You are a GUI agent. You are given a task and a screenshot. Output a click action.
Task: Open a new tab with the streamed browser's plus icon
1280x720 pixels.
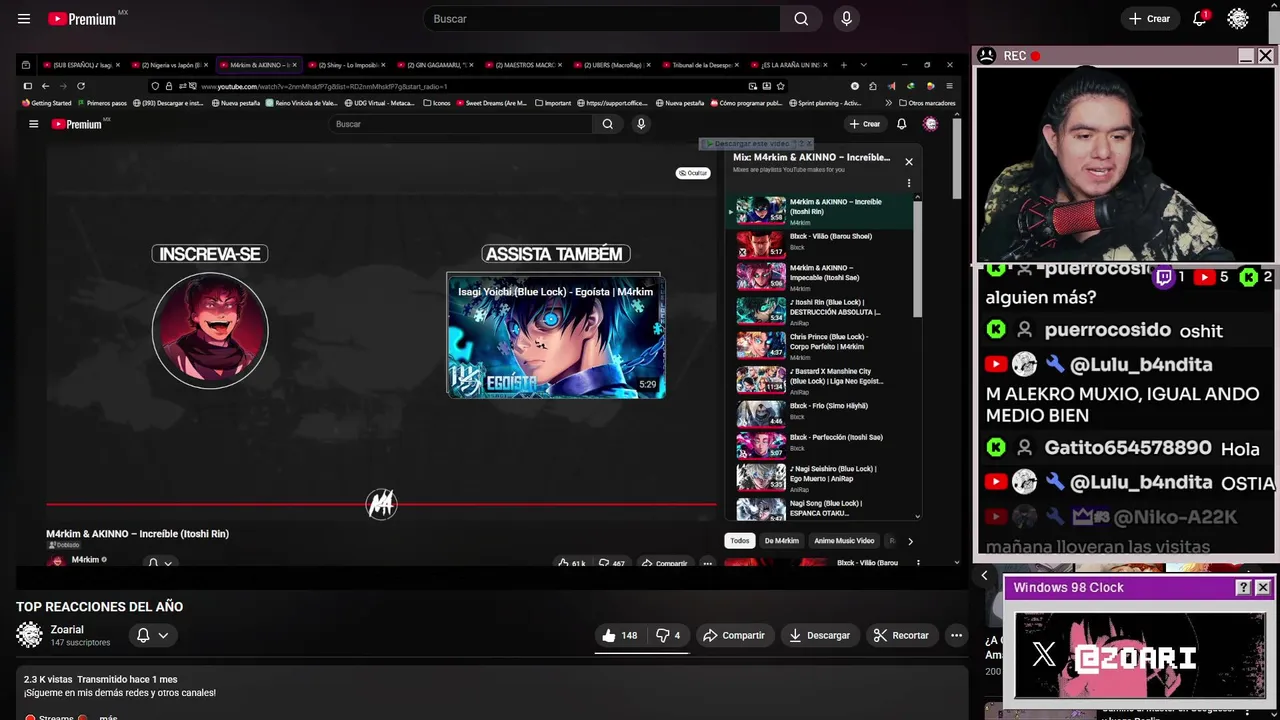pyautogui.click(x=843, y=65)
